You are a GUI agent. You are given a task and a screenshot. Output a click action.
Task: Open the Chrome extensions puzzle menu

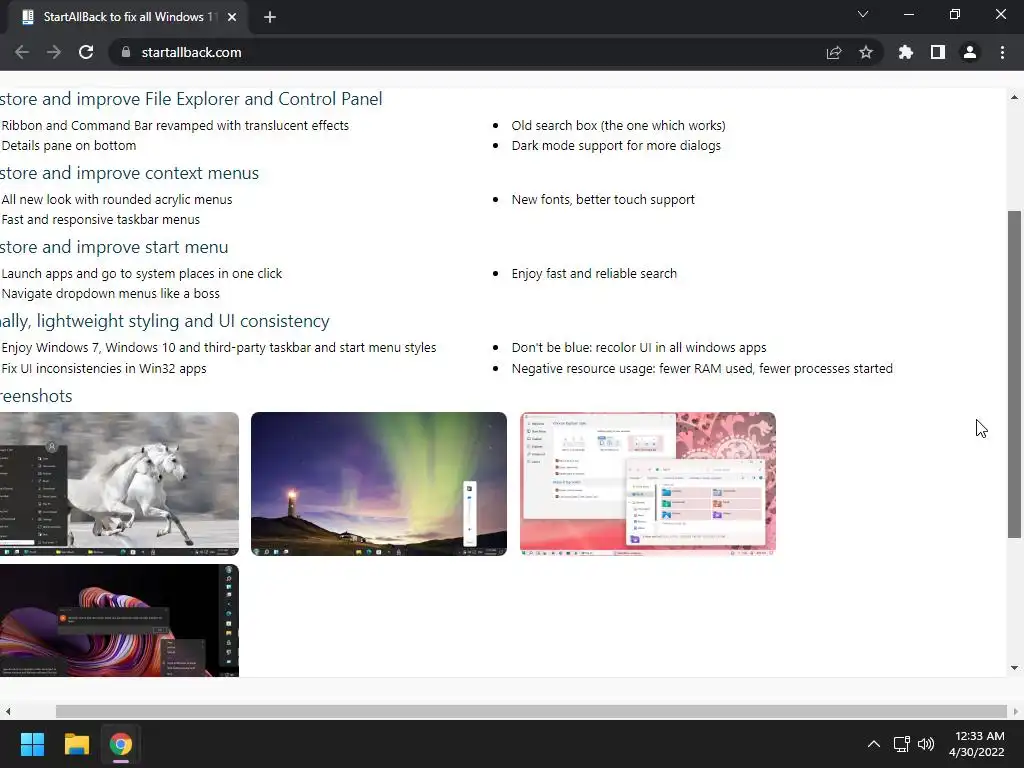pos(905,52)
